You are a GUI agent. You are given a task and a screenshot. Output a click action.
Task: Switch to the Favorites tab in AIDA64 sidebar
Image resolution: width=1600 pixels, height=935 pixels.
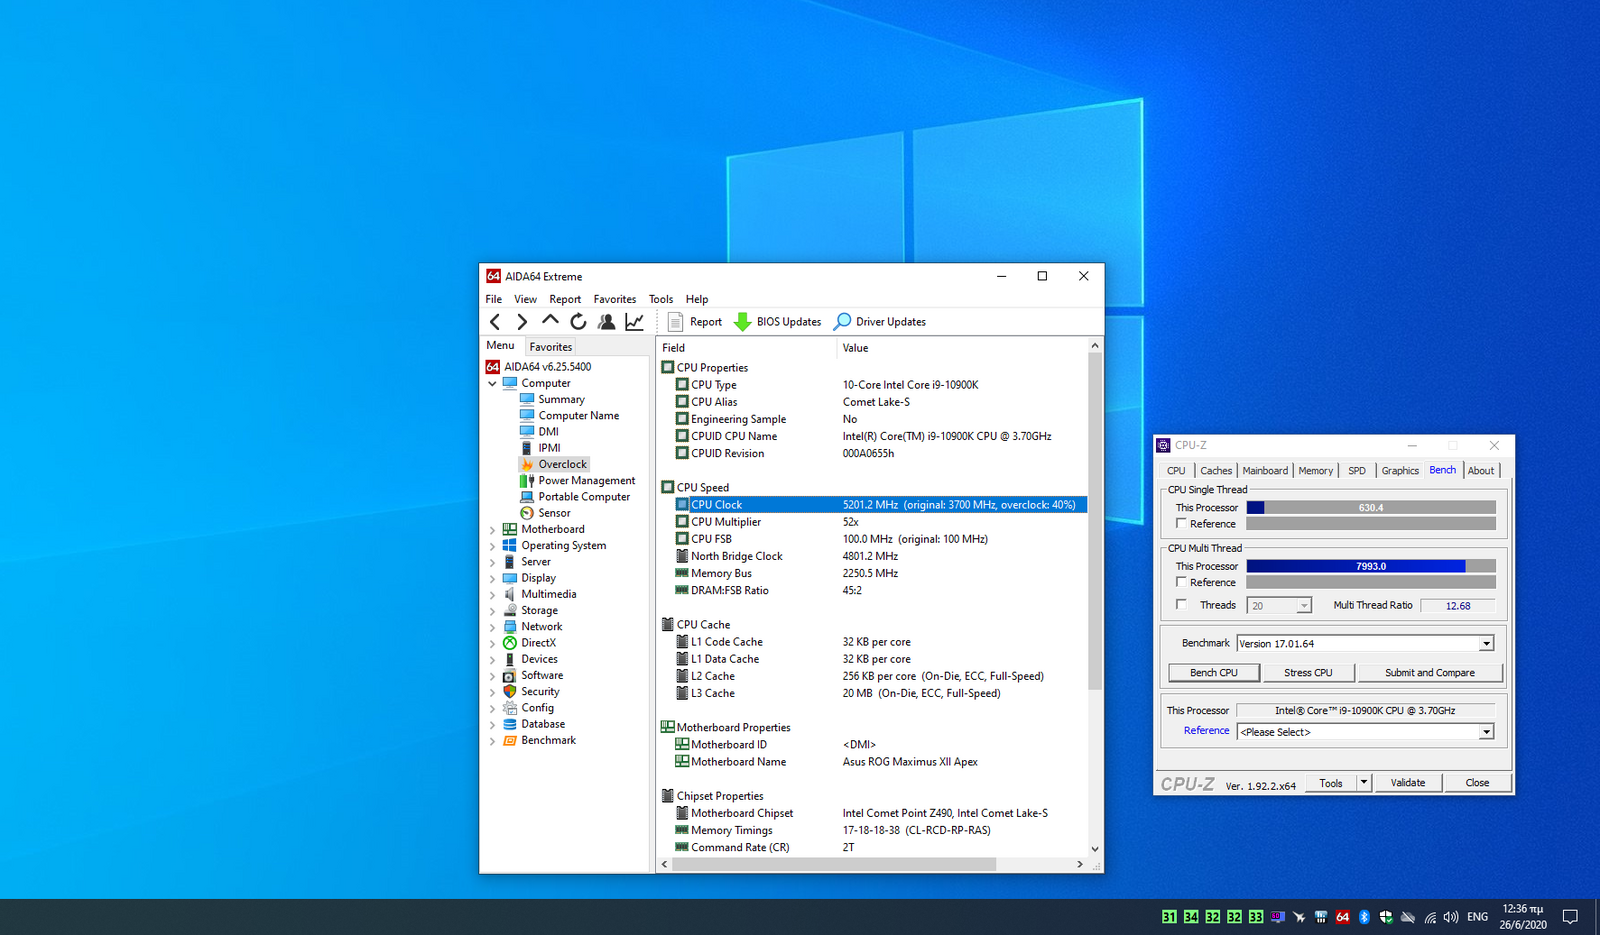tap(551, 347)
